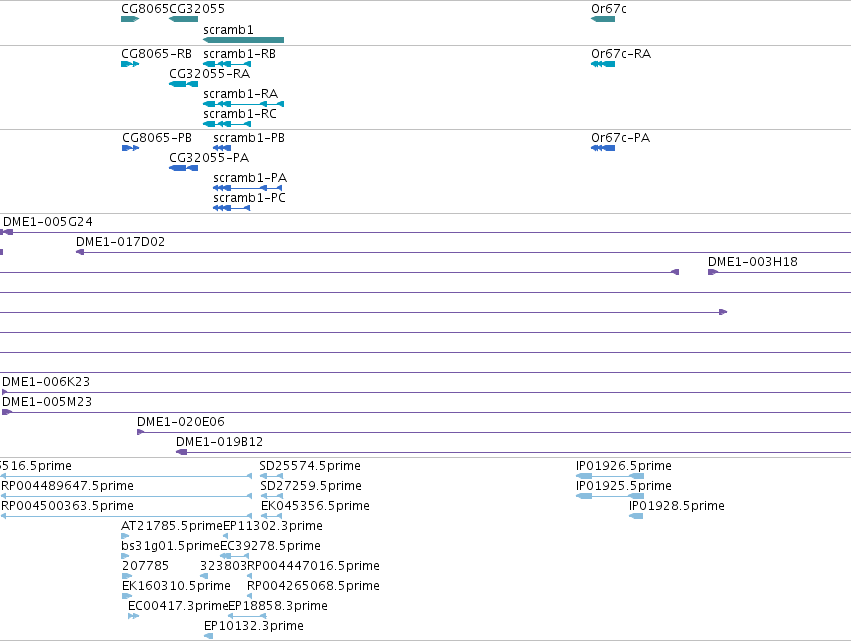Open transcript scramb1-RB label
The image size is (851, 641).
pos(239,54)
